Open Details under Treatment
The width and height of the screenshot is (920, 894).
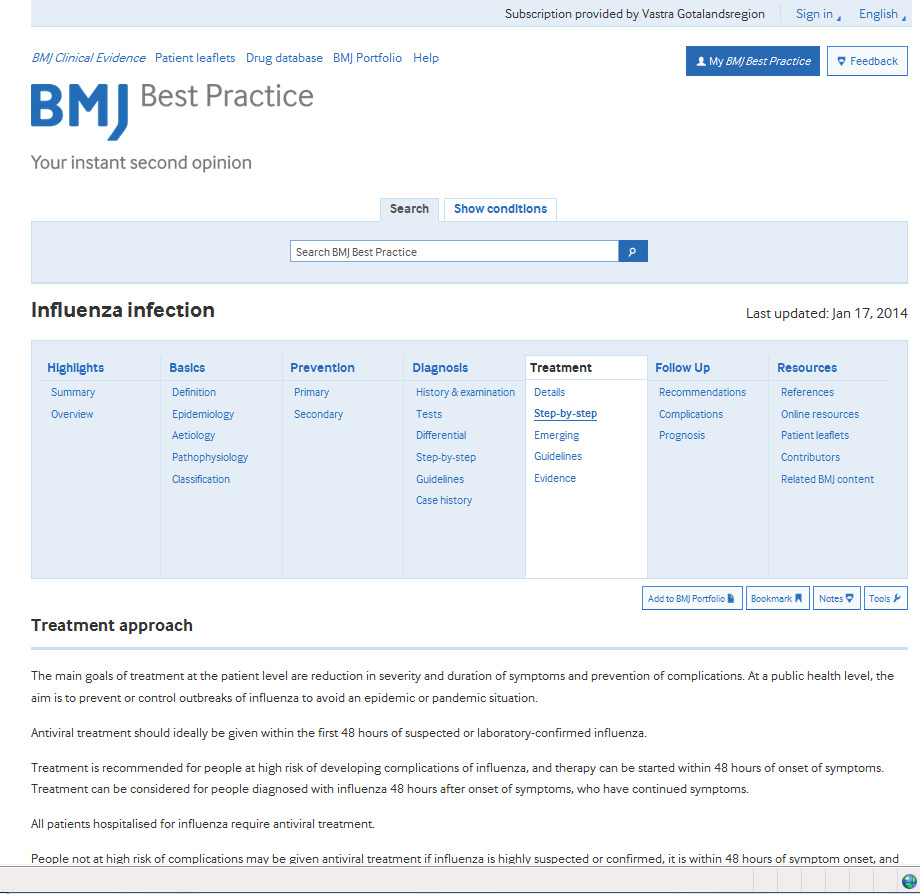(550, 392)
